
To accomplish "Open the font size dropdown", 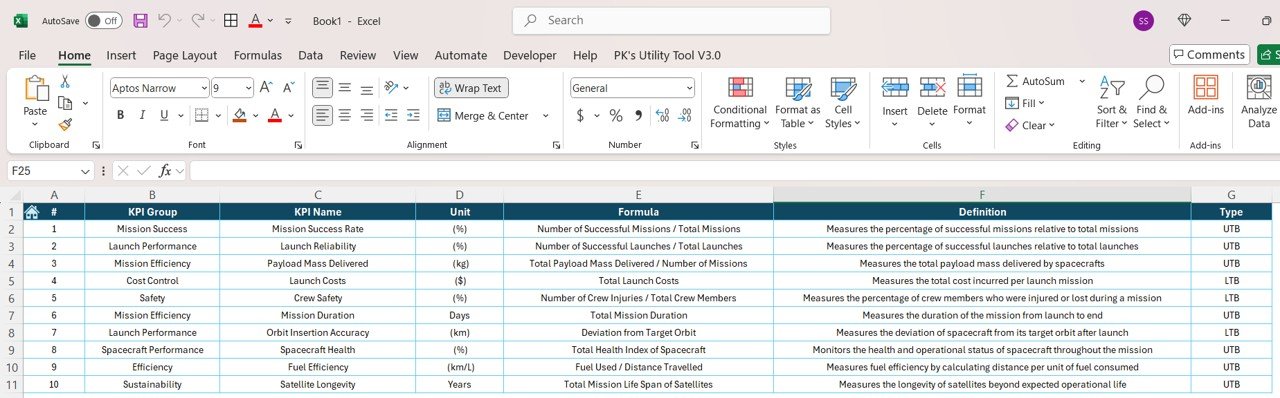I will click(x=247, y=88).
